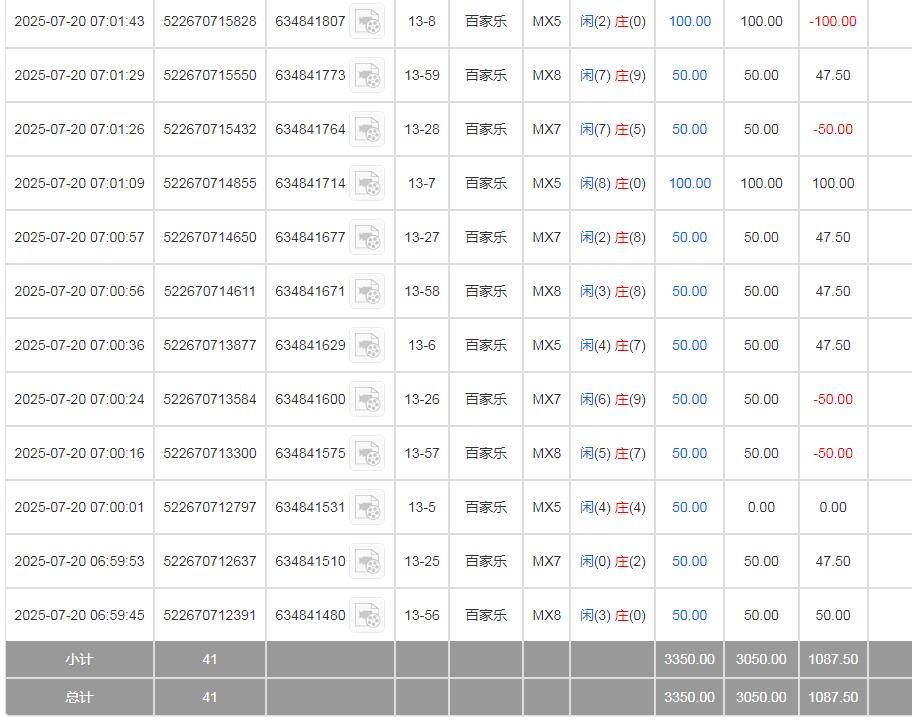The width and height of the screenshot is (912, 727).
Task: Click result 闲(8) 庄(0) for table 13-7
Action: 612,183
